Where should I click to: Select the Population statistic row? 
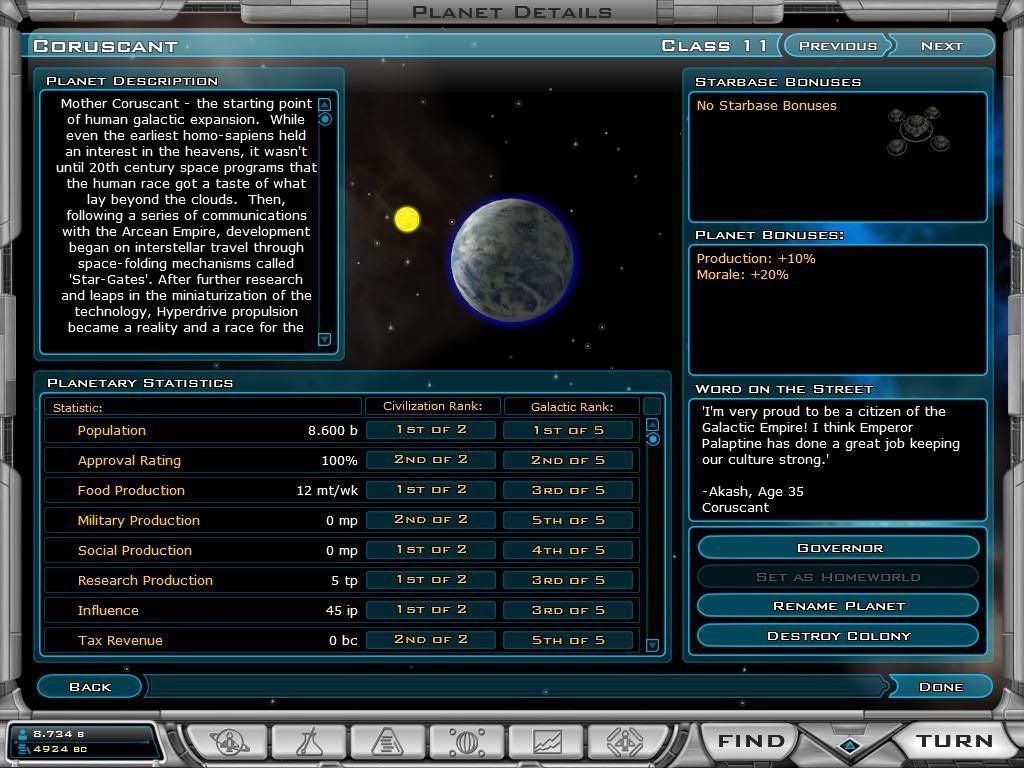[x=341, y=430]
